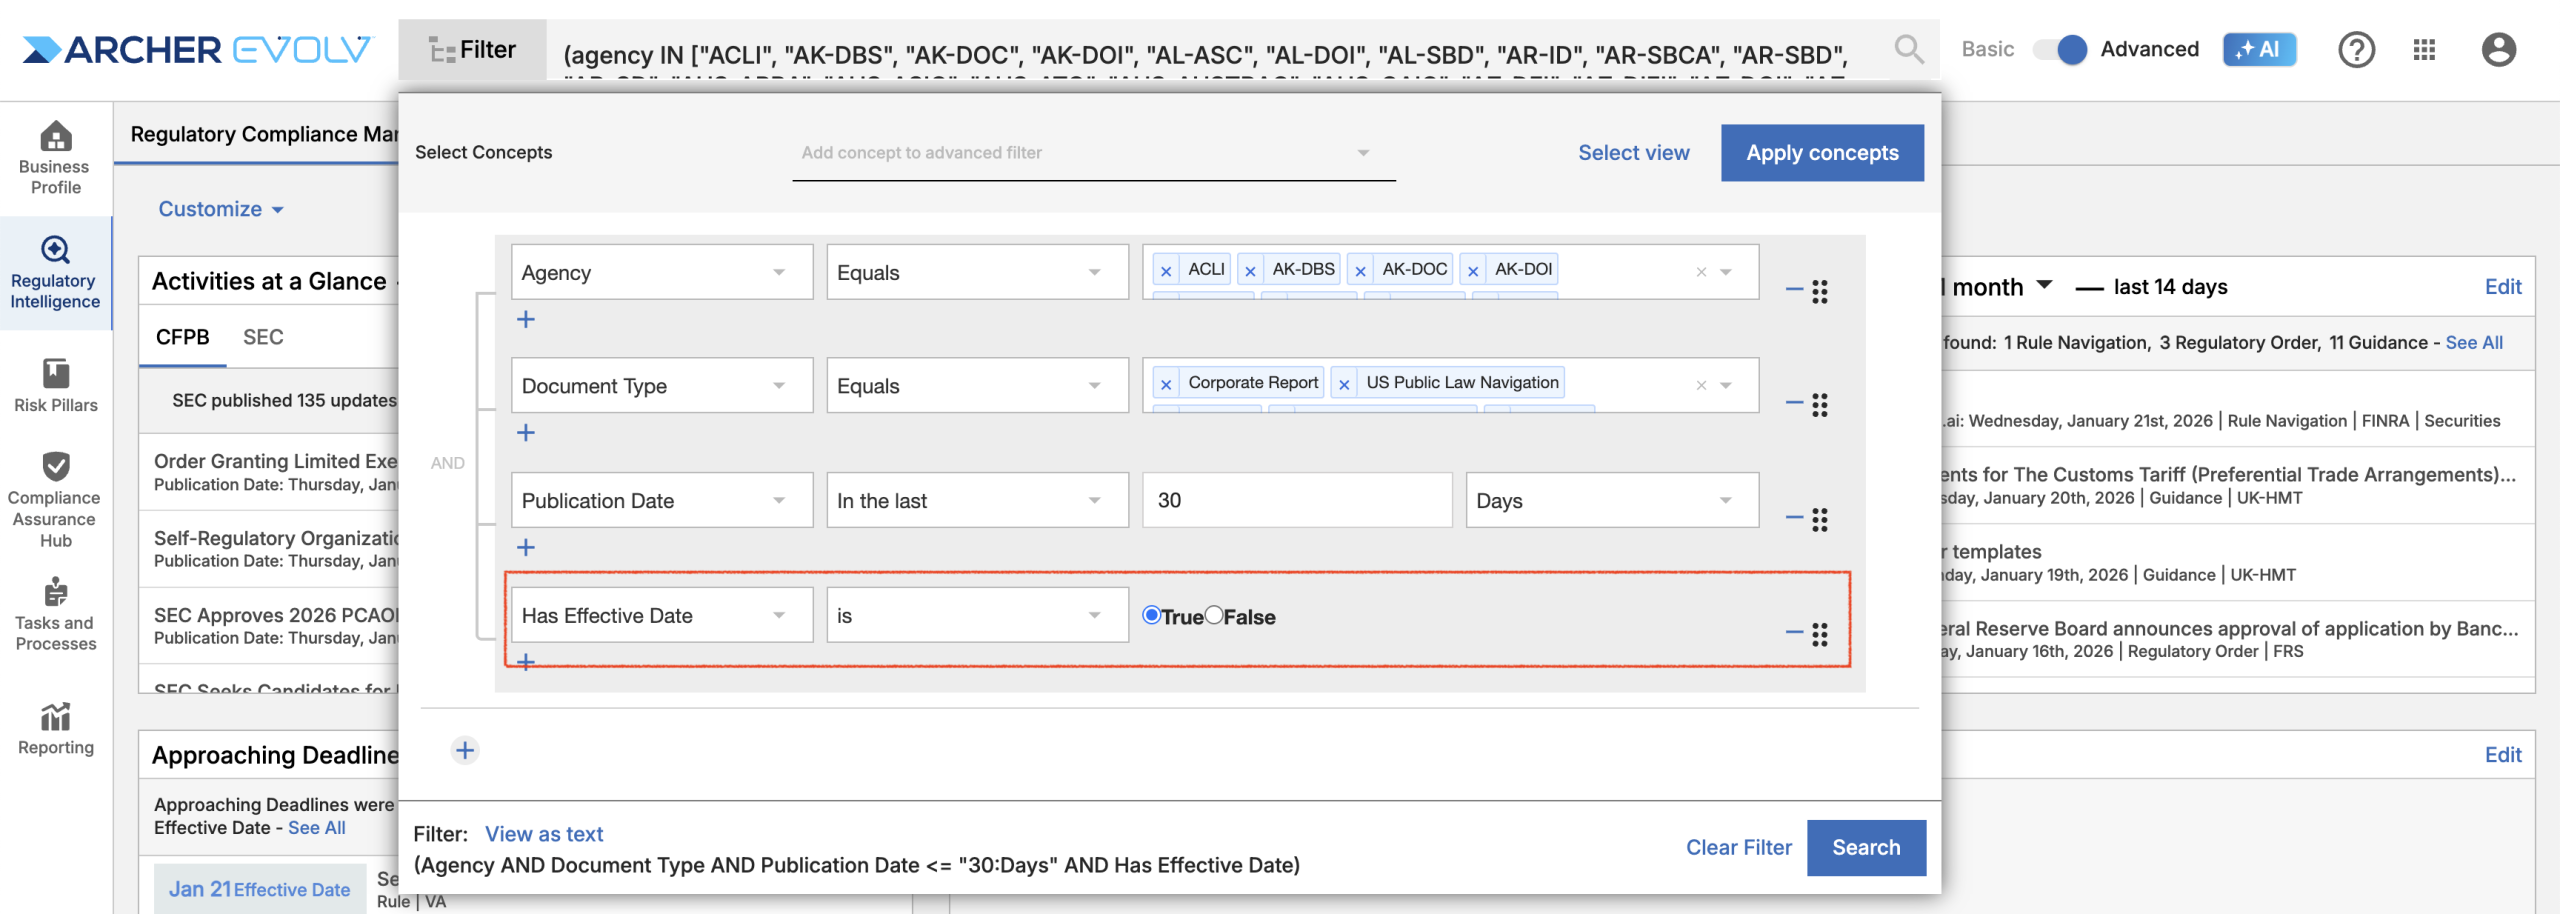The image size is (2560, 914).
Task: Open Business Profile in the sidebar
Action: [x=55, y=158]
